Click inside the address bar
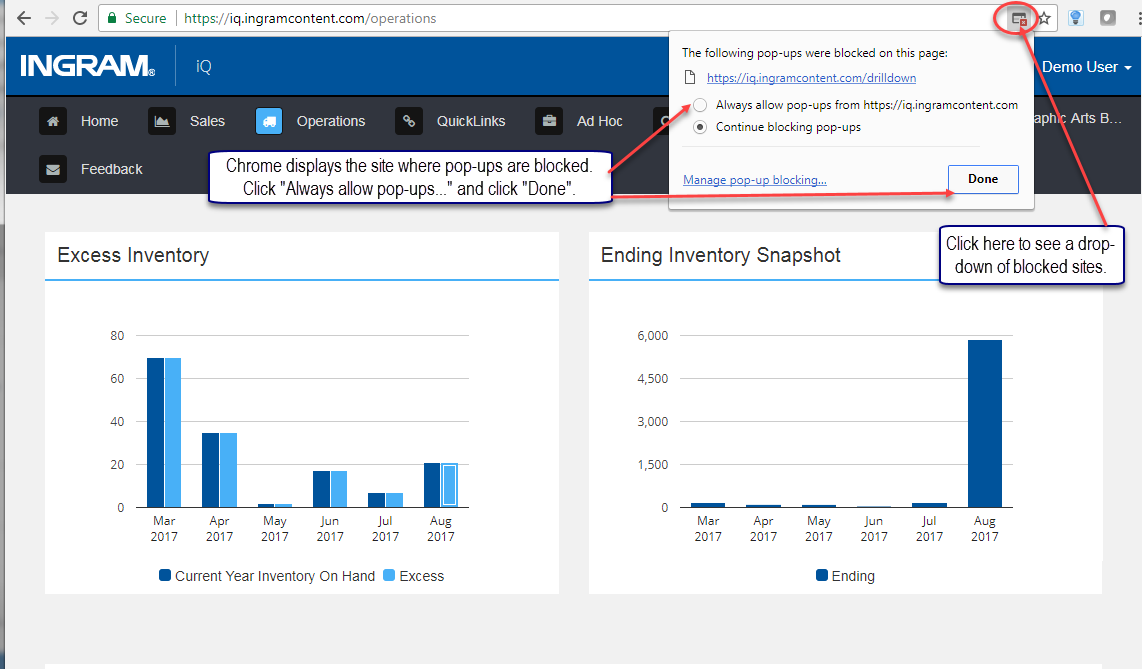Viewport: 1142px width, 669px height. tap(400, 18)
